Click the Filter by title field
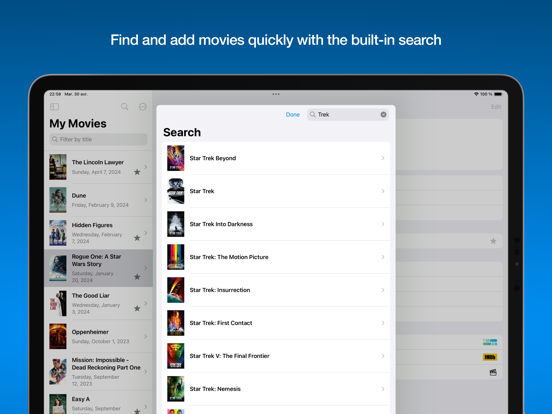 coord(98,139)
